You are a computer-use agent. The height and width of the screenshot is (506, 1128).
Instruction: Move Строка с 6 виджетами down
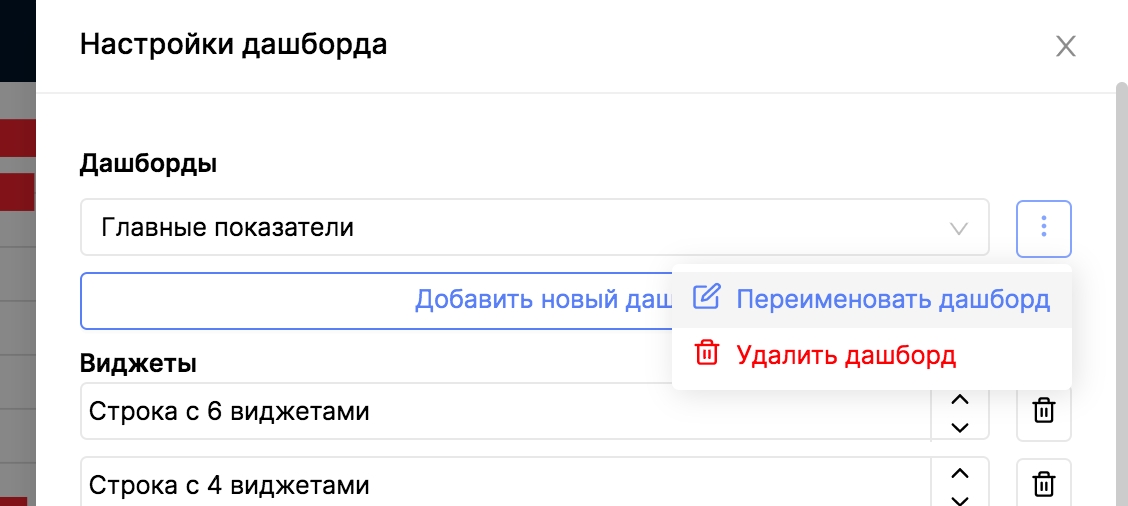click(x=959, y=427)
